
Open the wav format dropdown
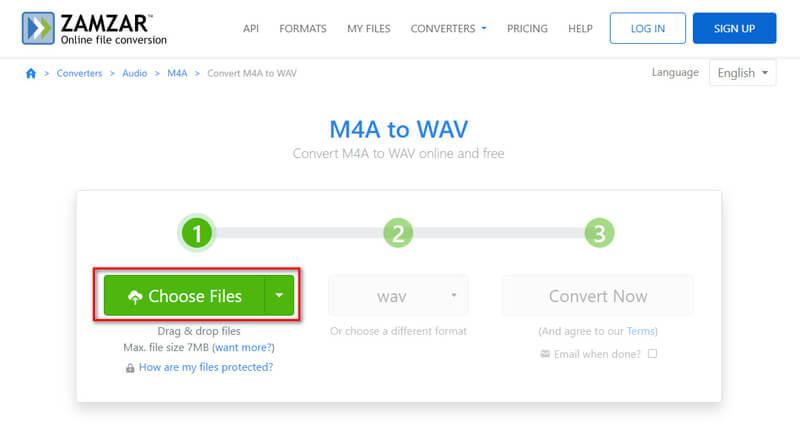coord(398,296)
